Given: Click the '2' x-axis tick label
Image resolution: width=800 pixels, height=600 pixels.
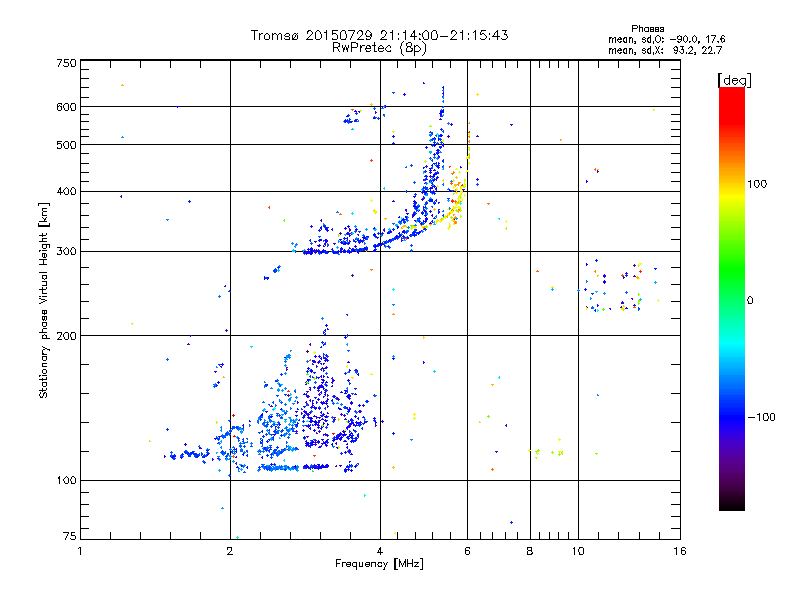Looking at the screenshot, I should pos(230,552).
